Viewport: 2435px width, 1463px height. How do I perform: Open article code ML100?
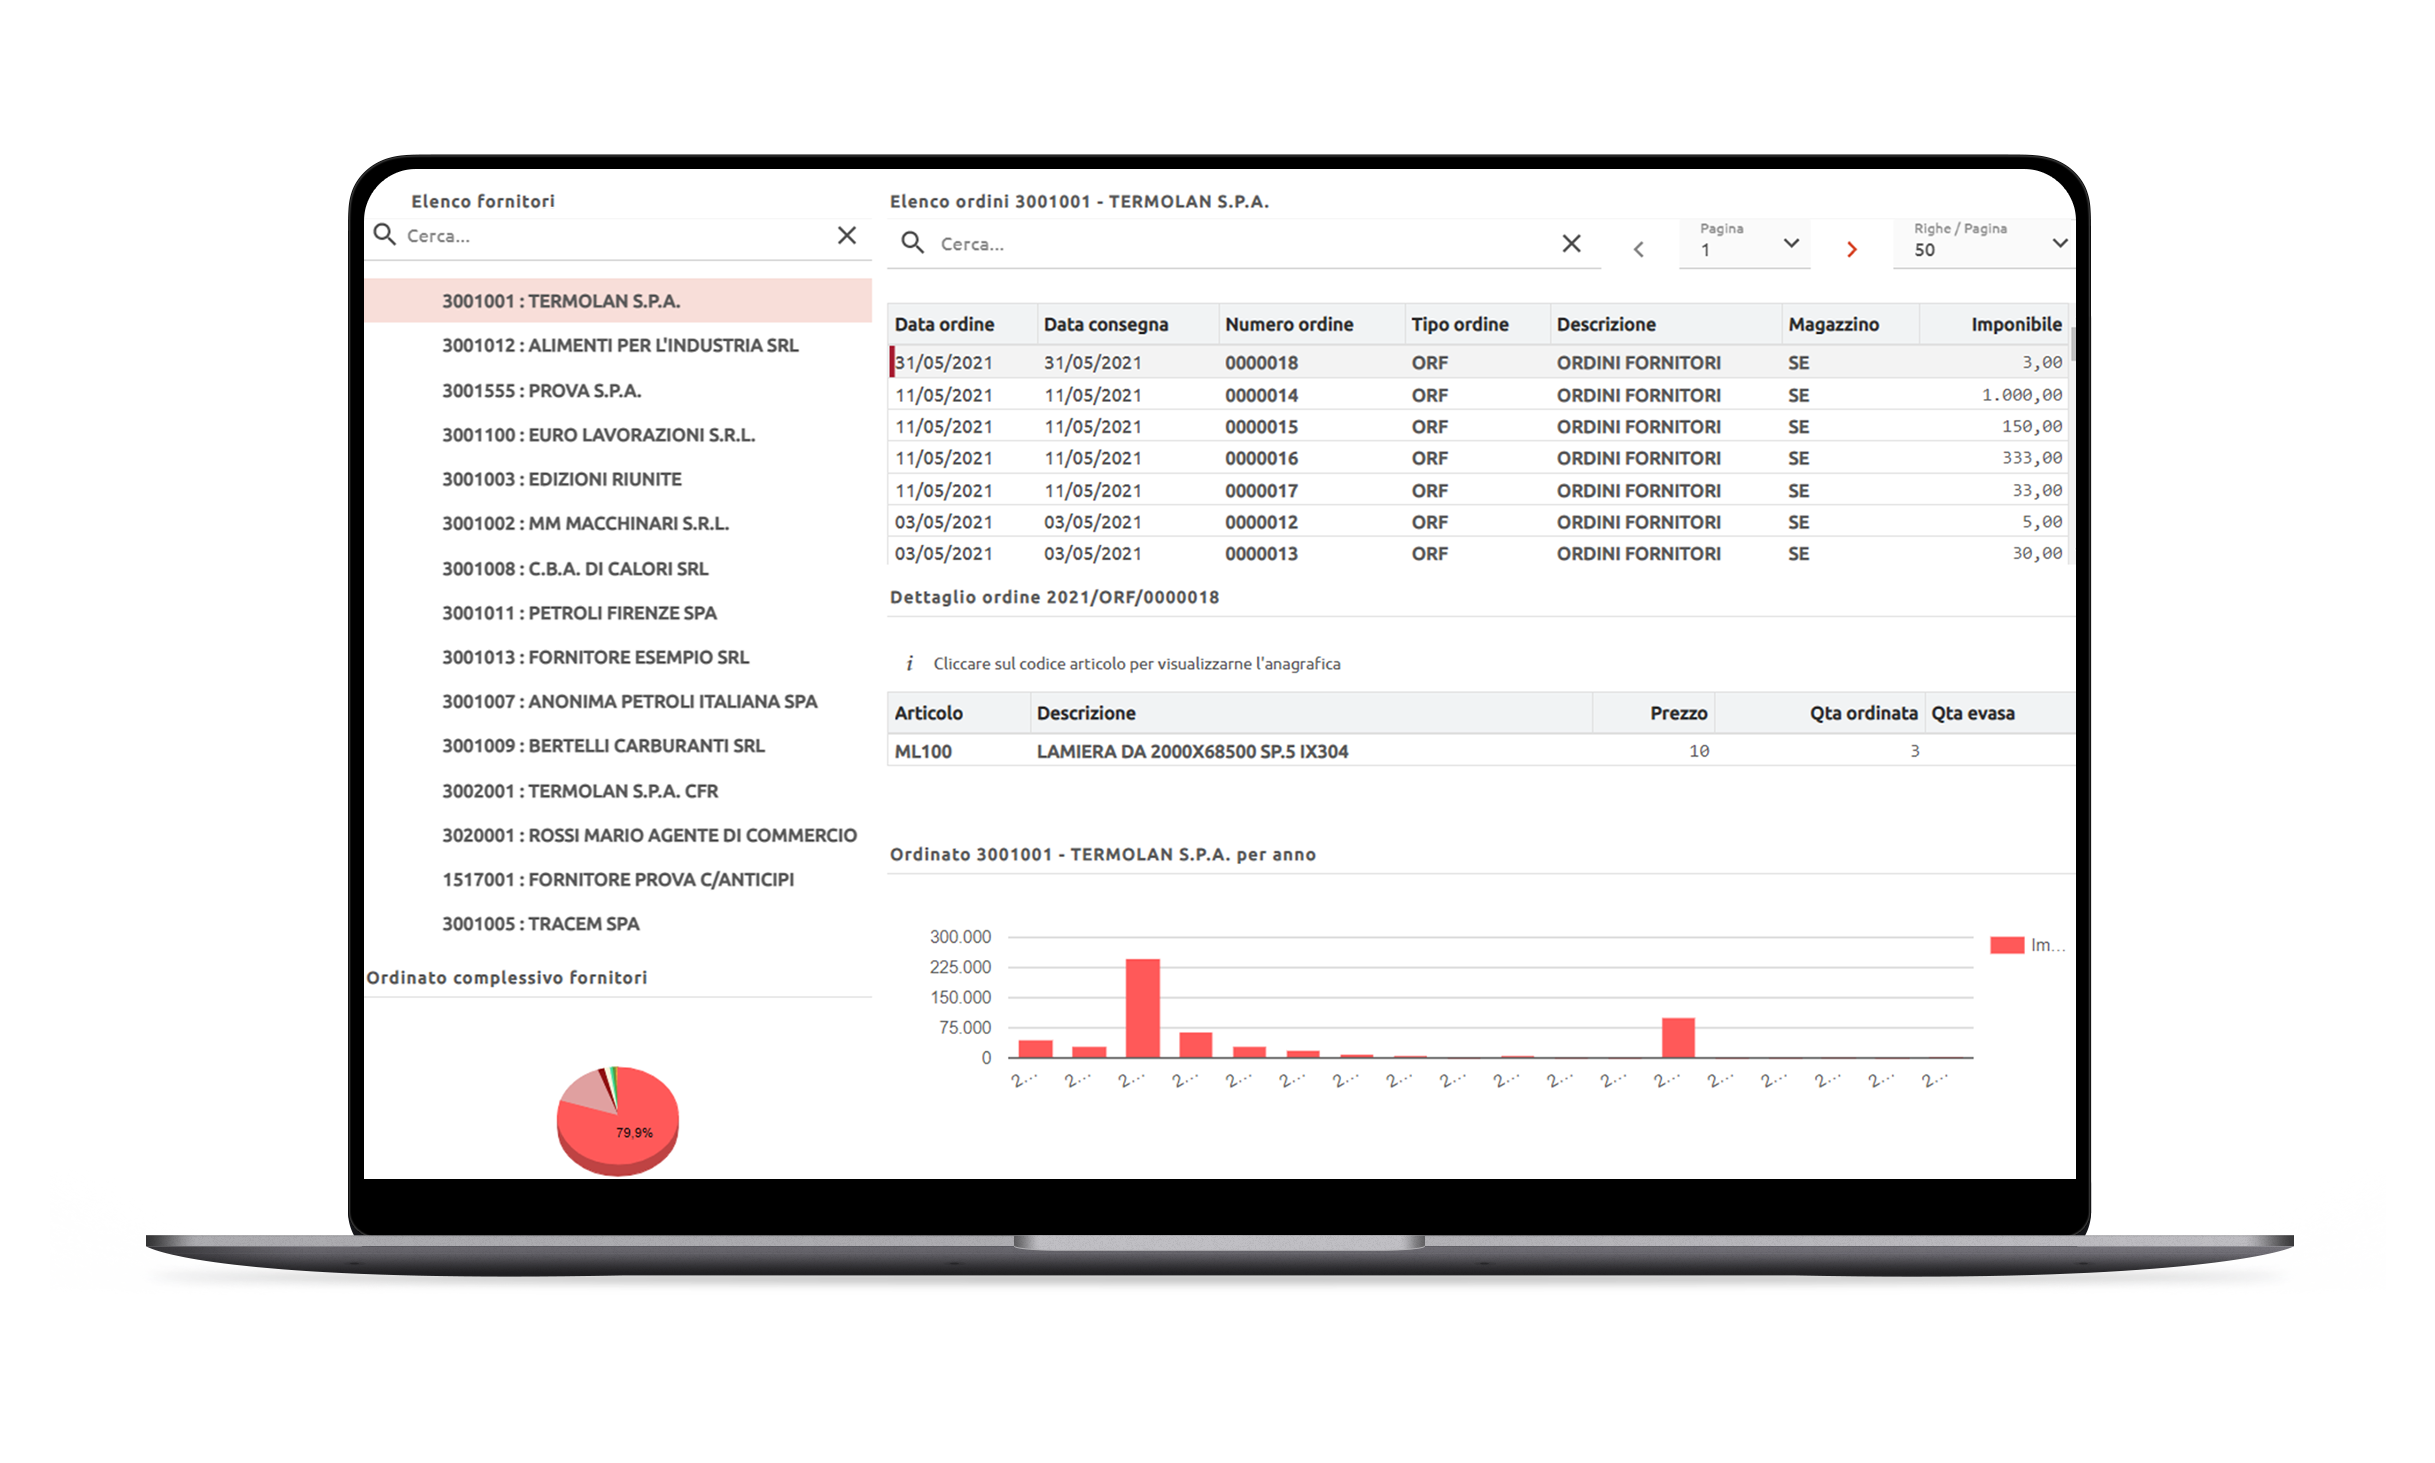pyautogui.click(x=922, y=751)
